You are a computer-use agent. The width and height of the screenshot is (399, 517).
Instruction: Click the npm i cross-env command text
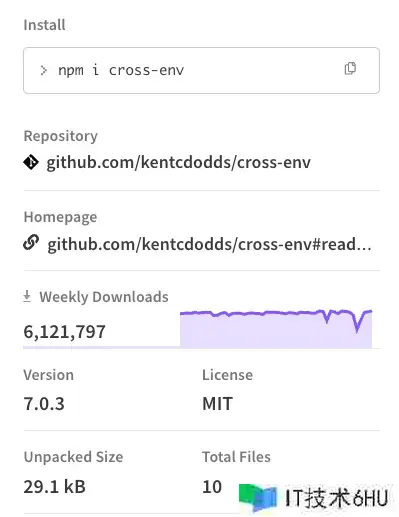coord(121,70)
